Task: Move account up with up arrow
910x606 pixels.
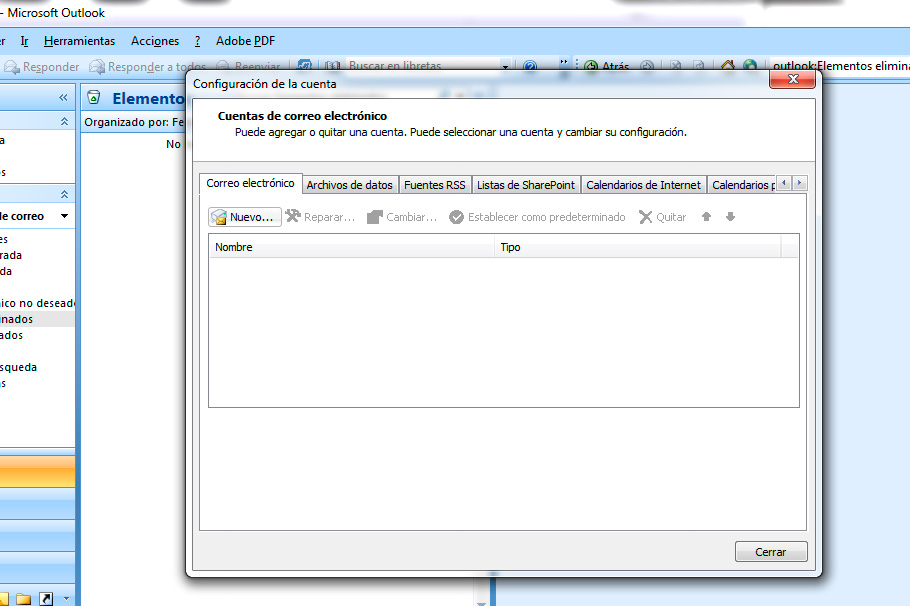Action: coord(706,217)
